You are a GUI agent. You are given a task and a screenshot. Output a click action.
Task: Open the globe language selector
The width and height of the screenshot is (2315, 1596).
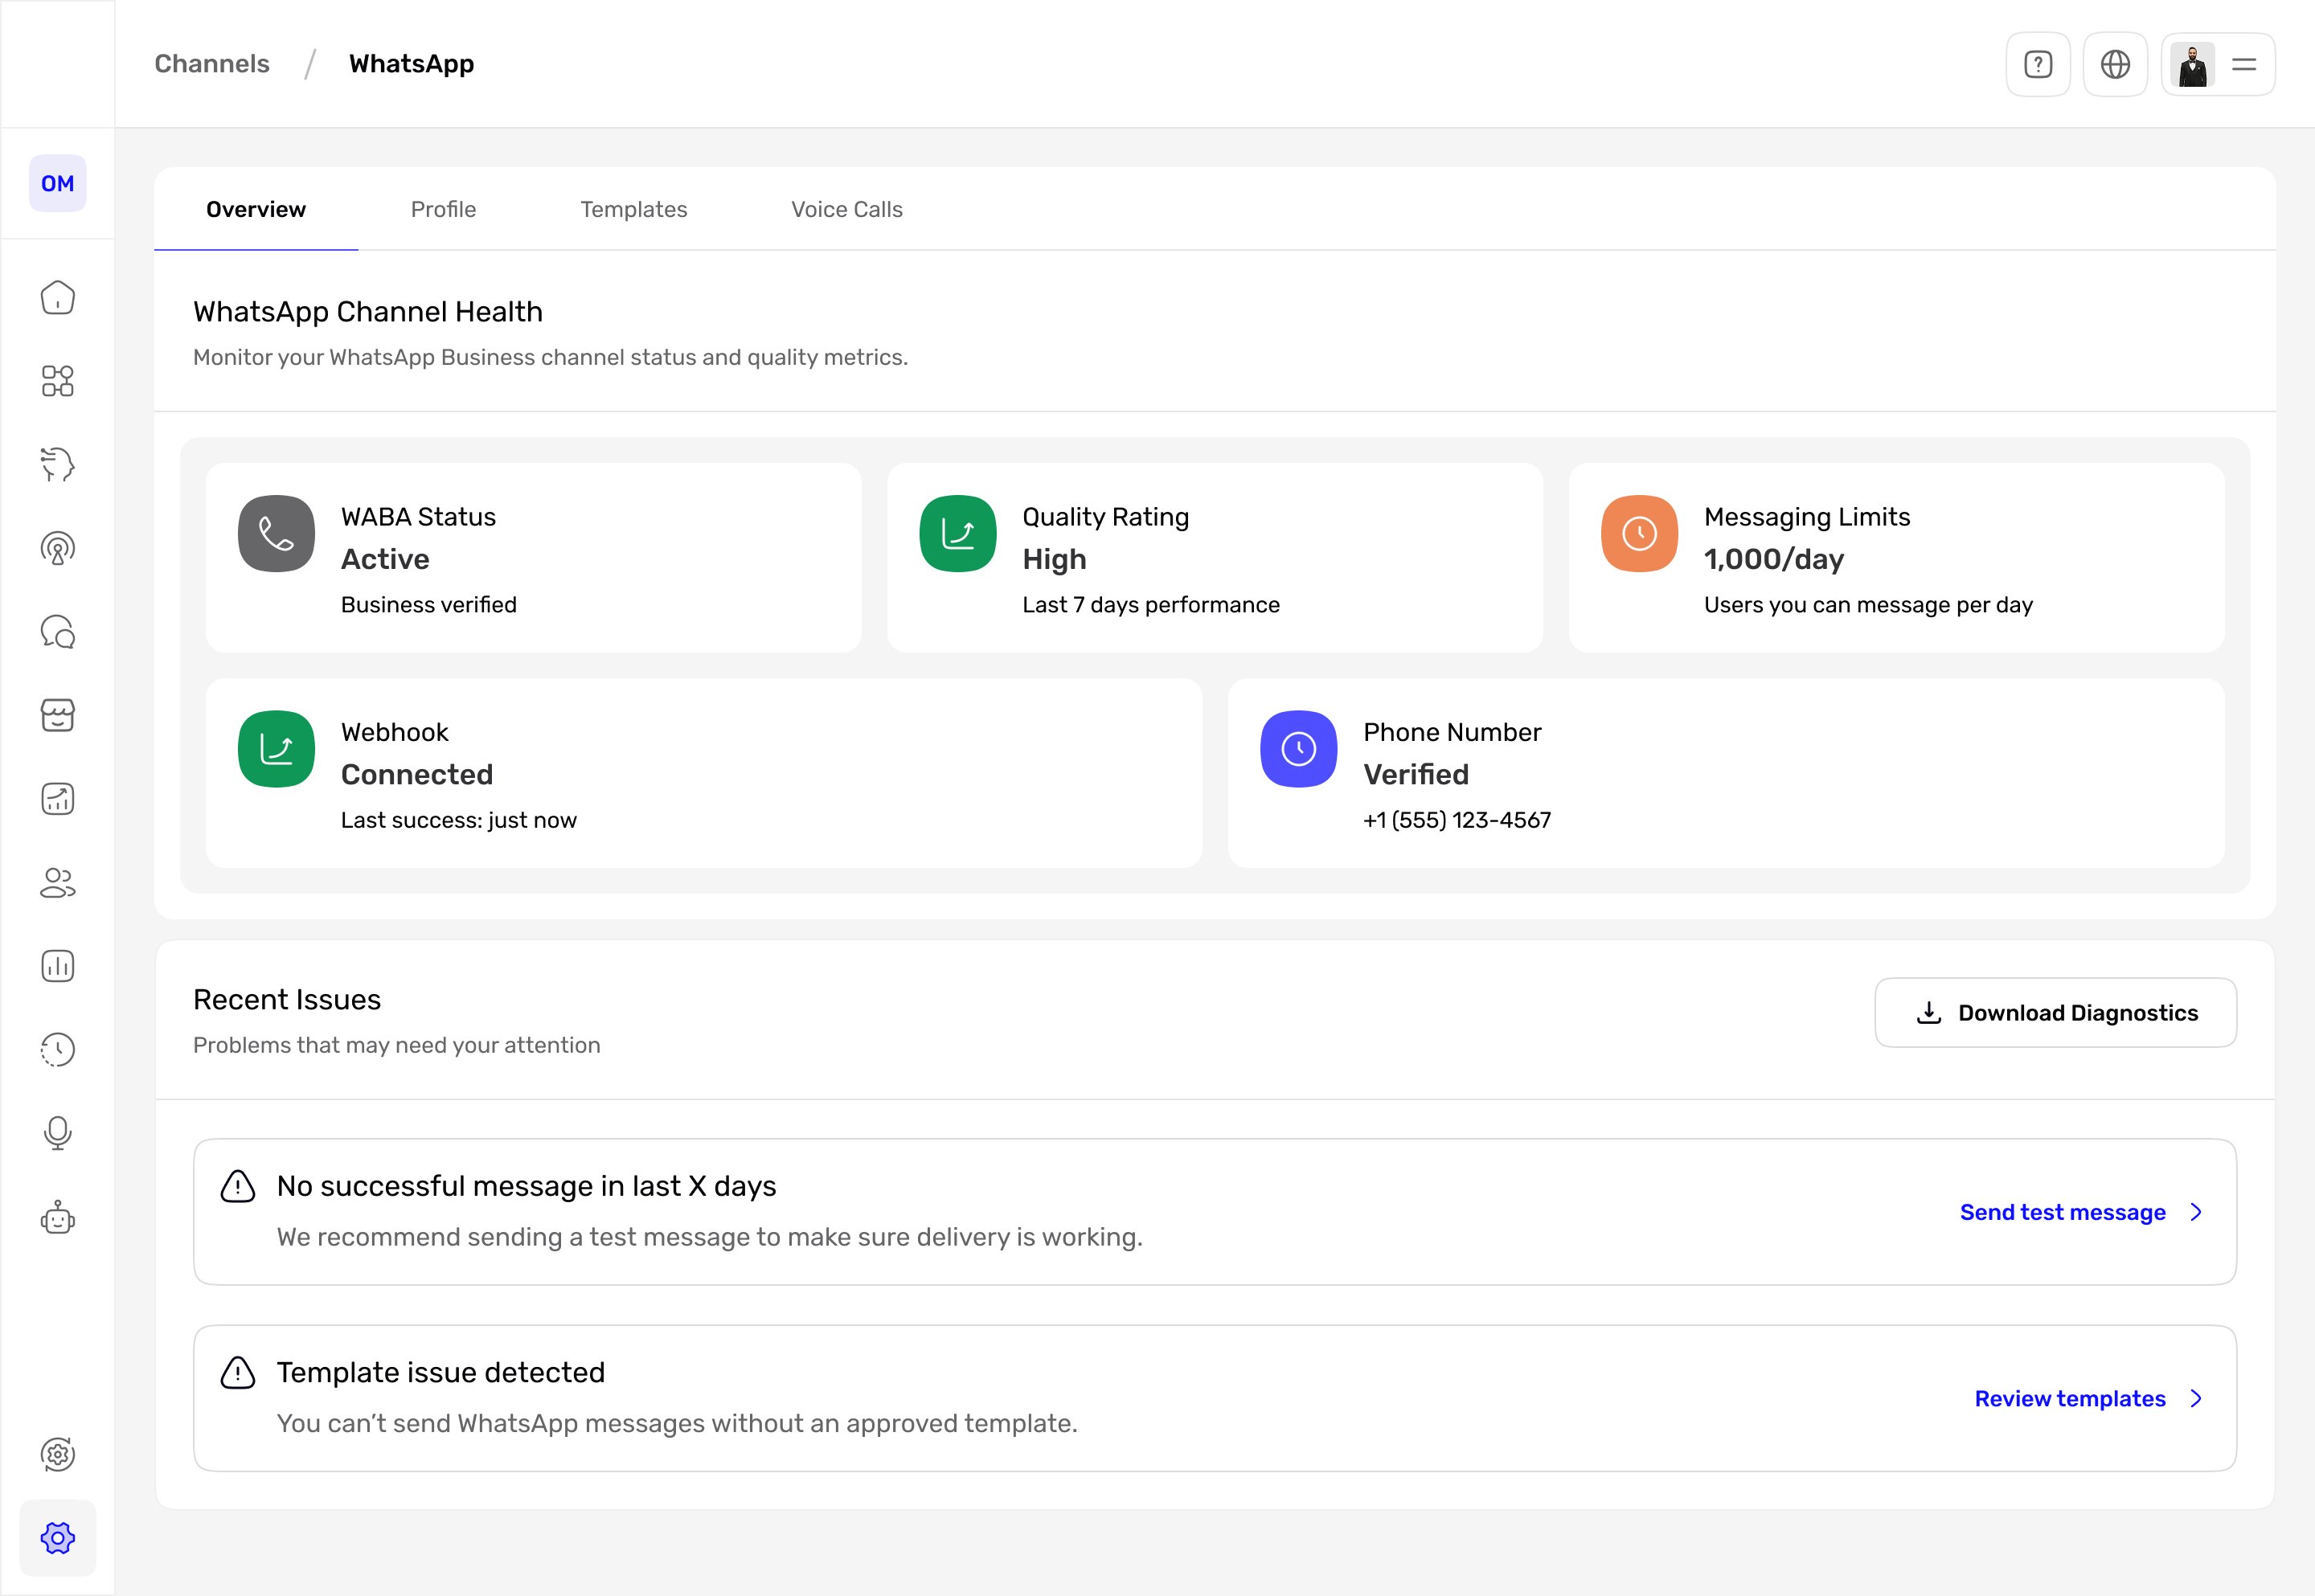pos(2115,64)
